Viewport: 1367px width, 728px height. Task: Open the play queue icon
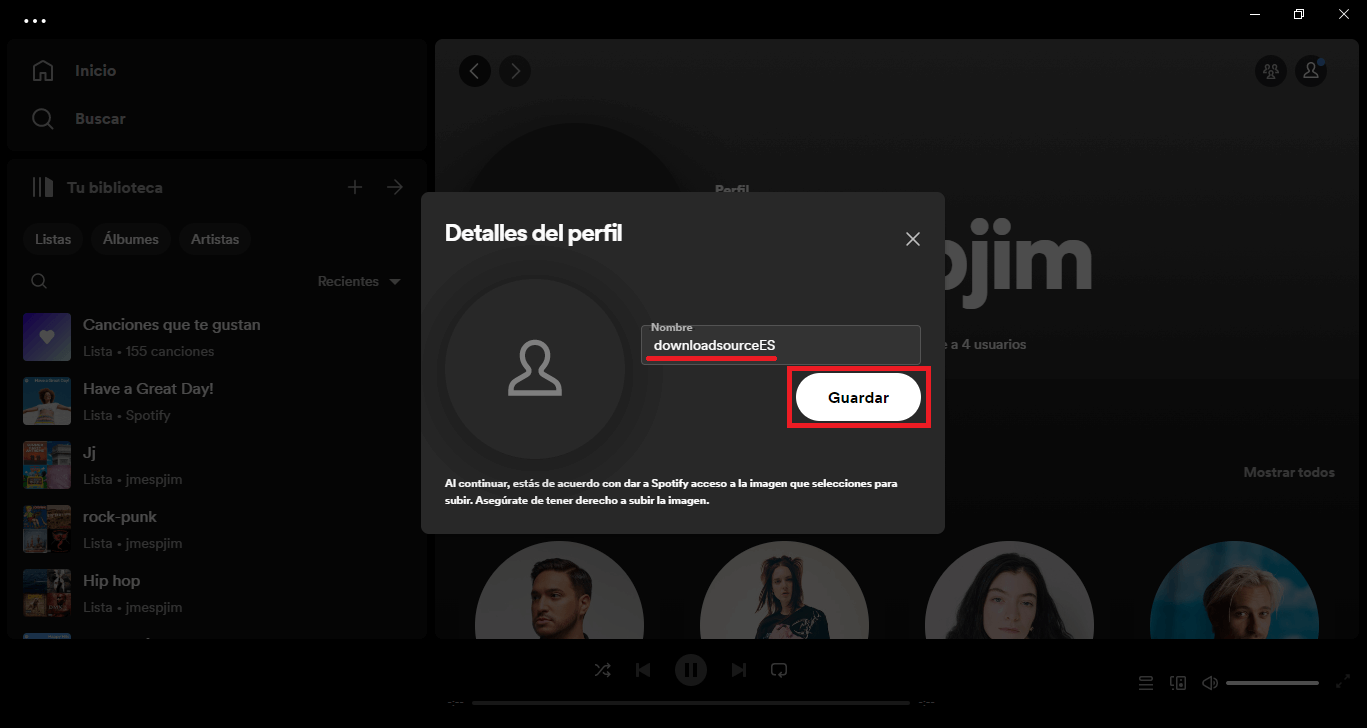click(x=1146, y=683)
